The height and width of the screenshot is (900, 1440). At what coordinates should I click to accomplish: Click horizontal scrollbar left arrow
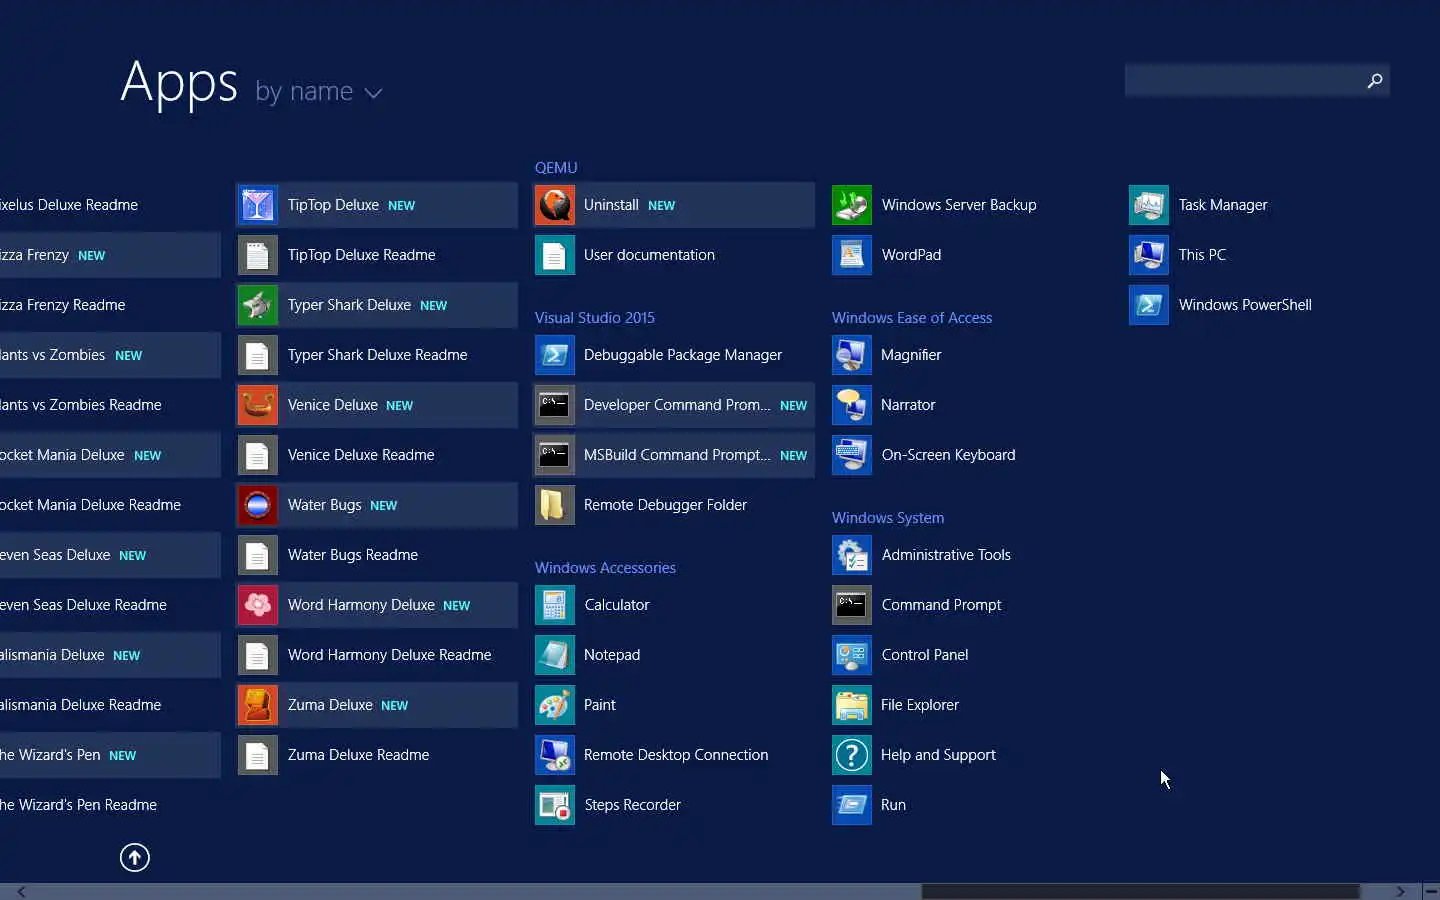(21, 891)
